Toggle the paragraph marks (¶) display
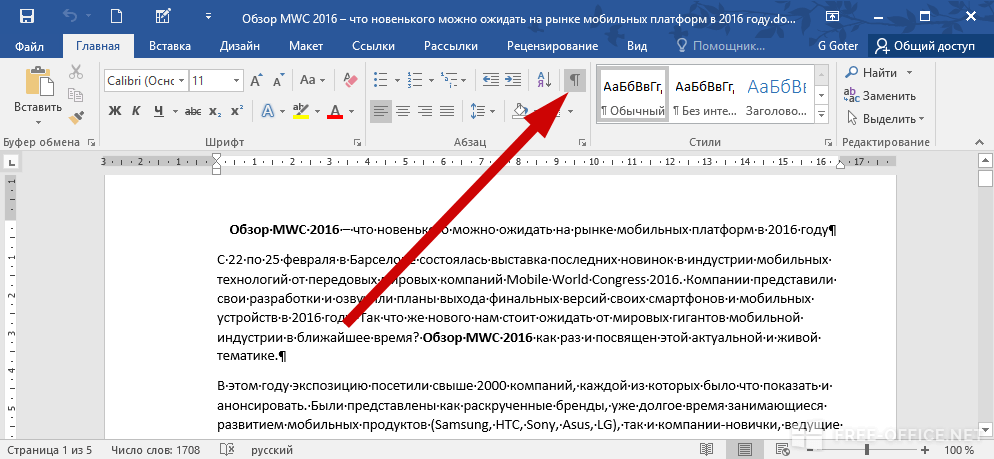 (574, 80)
